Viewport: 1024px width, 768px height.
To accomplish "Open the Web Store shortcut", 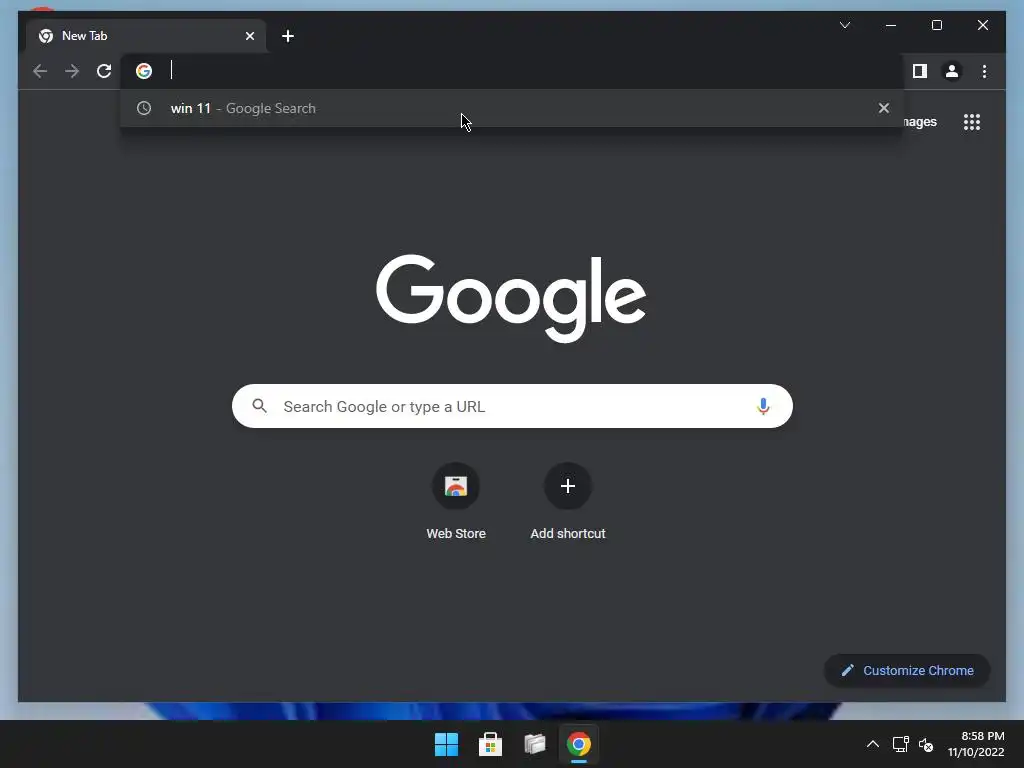I will tap(456, 502).
